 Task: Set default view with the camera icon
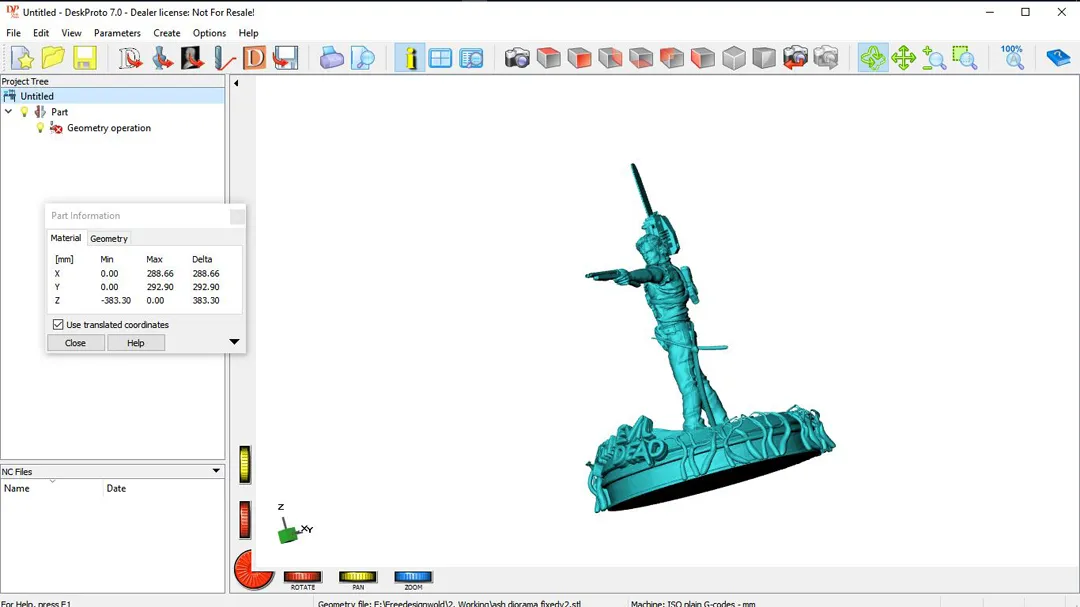click(517, 58)
